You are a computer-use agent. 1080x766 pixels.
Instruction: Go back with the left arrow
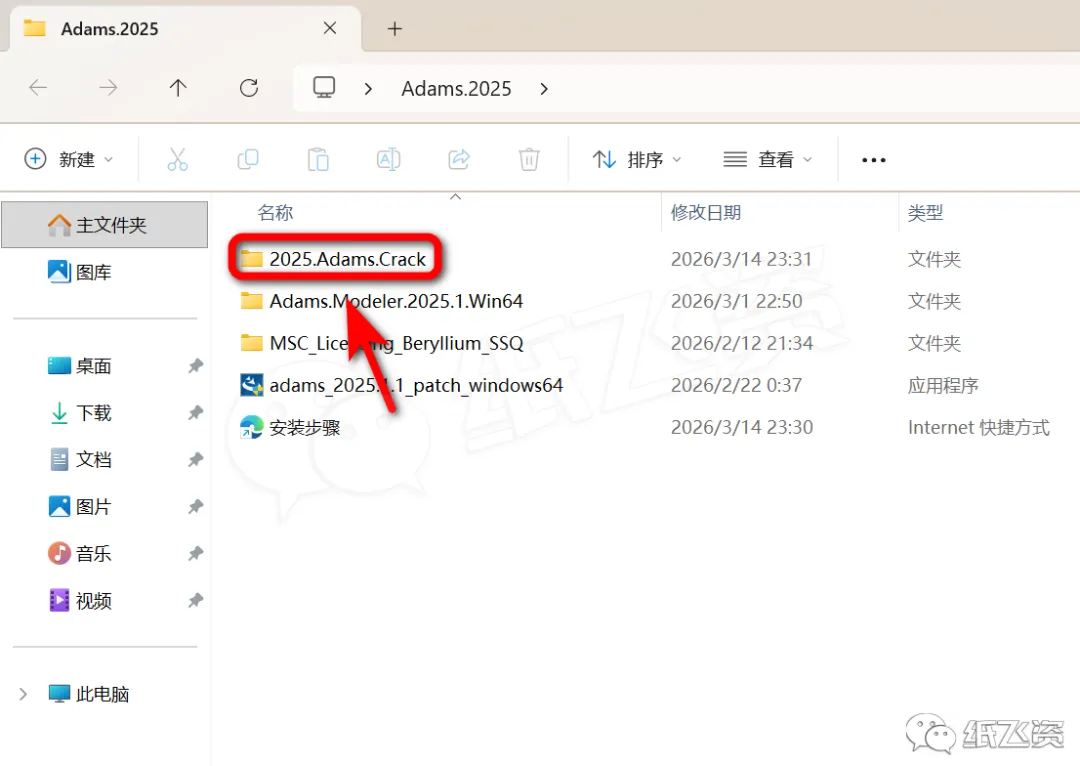pos(38,87)
